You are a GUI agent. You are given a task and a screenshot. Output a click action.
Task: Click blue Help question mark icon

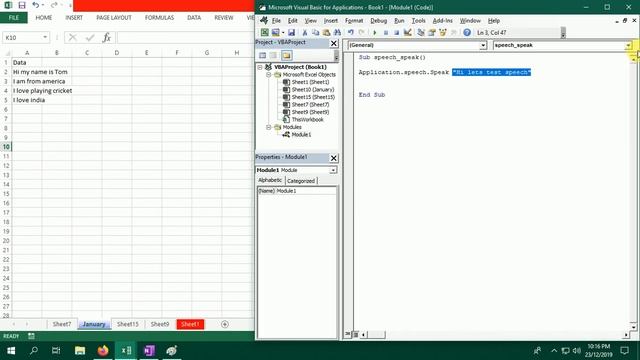click(x=467, y=32)
